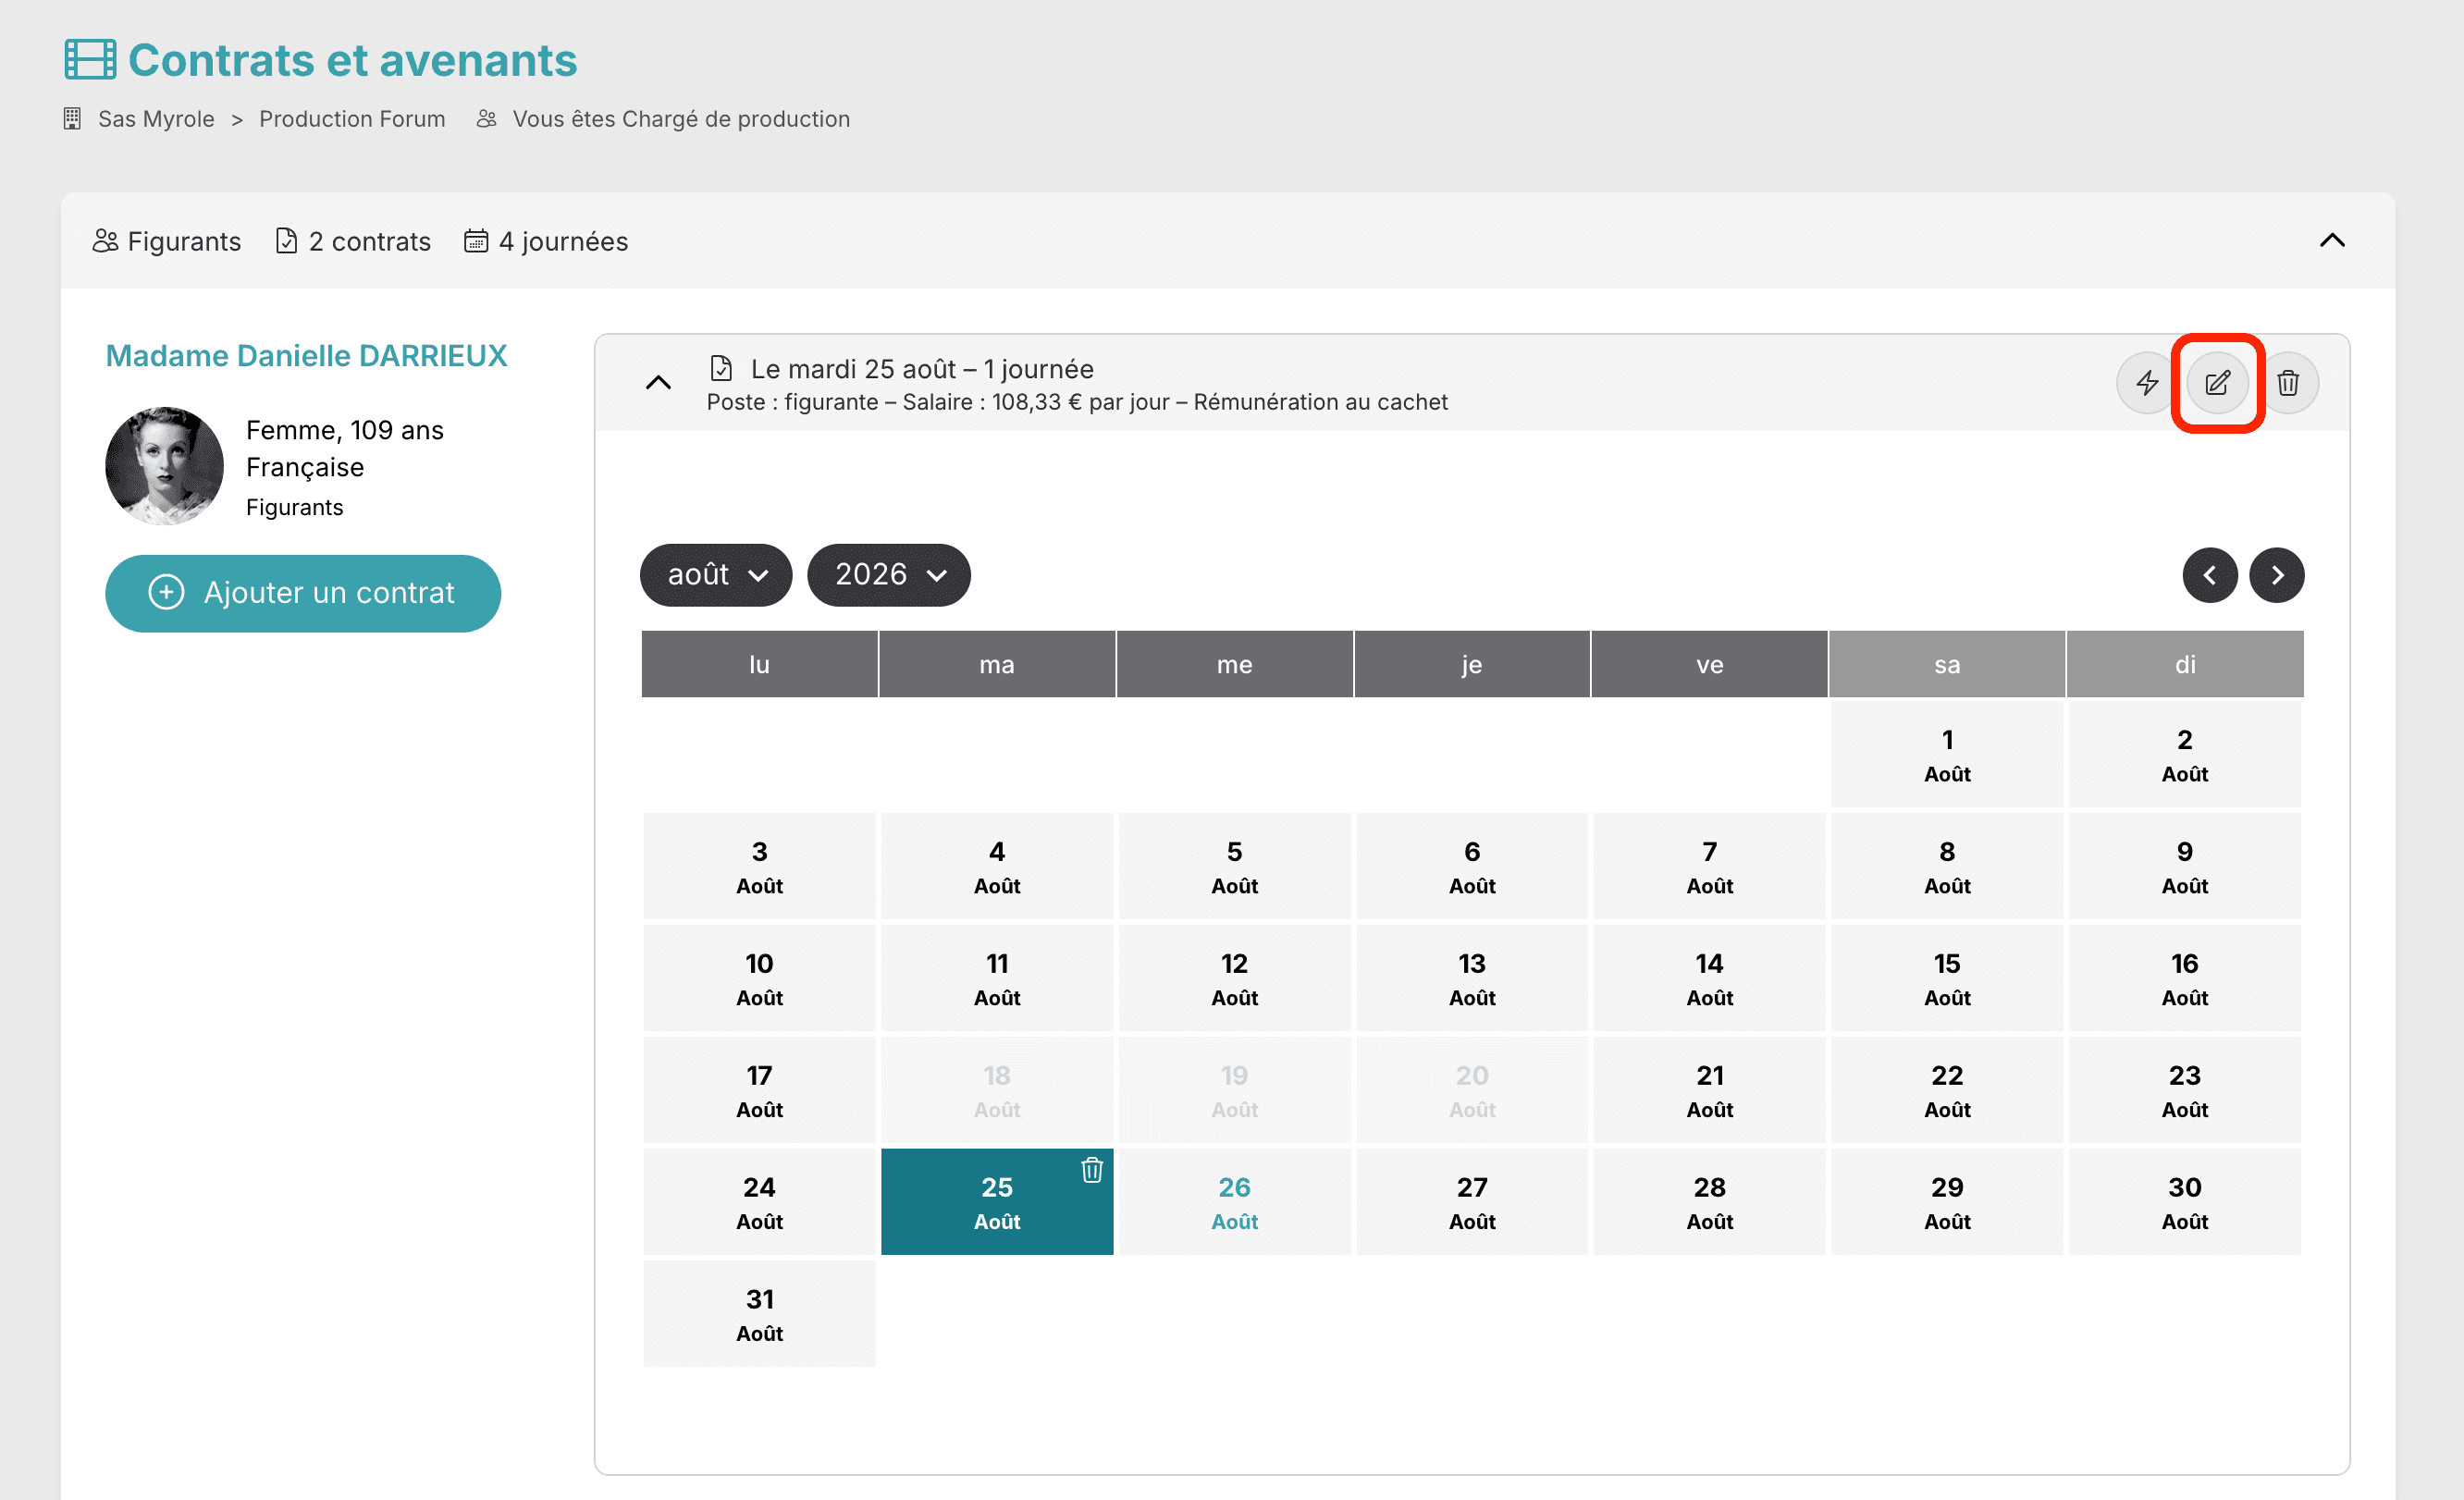
Task: Edit the 25 août contract
Action: (2217, 383)
